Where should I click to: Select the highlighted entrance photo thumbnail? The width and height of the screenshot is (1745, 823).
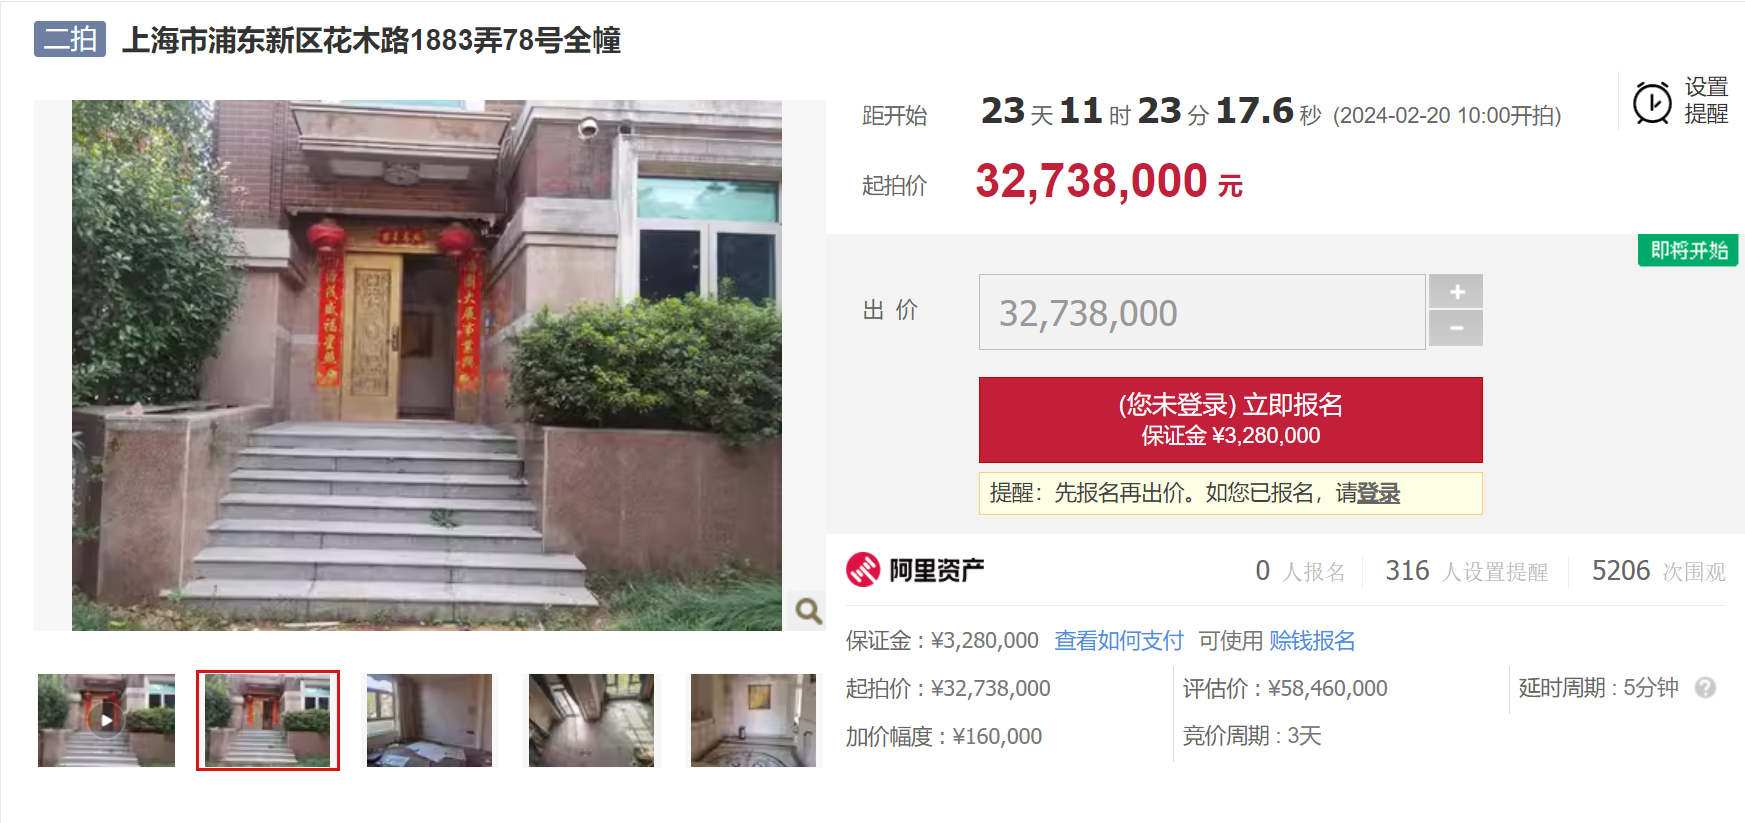pyautogui.click(x=268, y=720)
